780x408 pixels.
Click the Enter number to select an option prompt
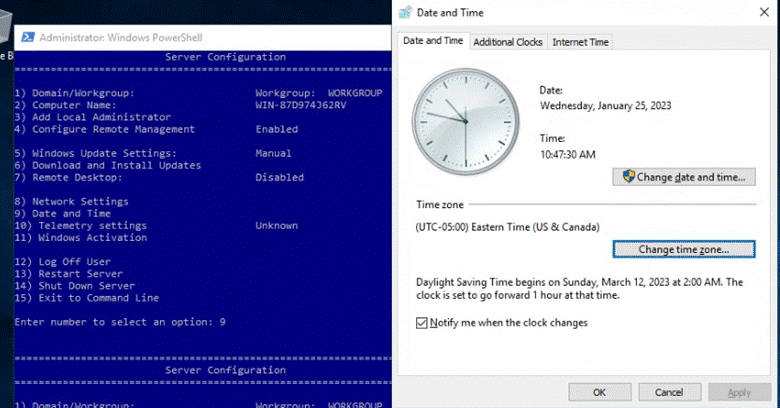pos(120,322)
